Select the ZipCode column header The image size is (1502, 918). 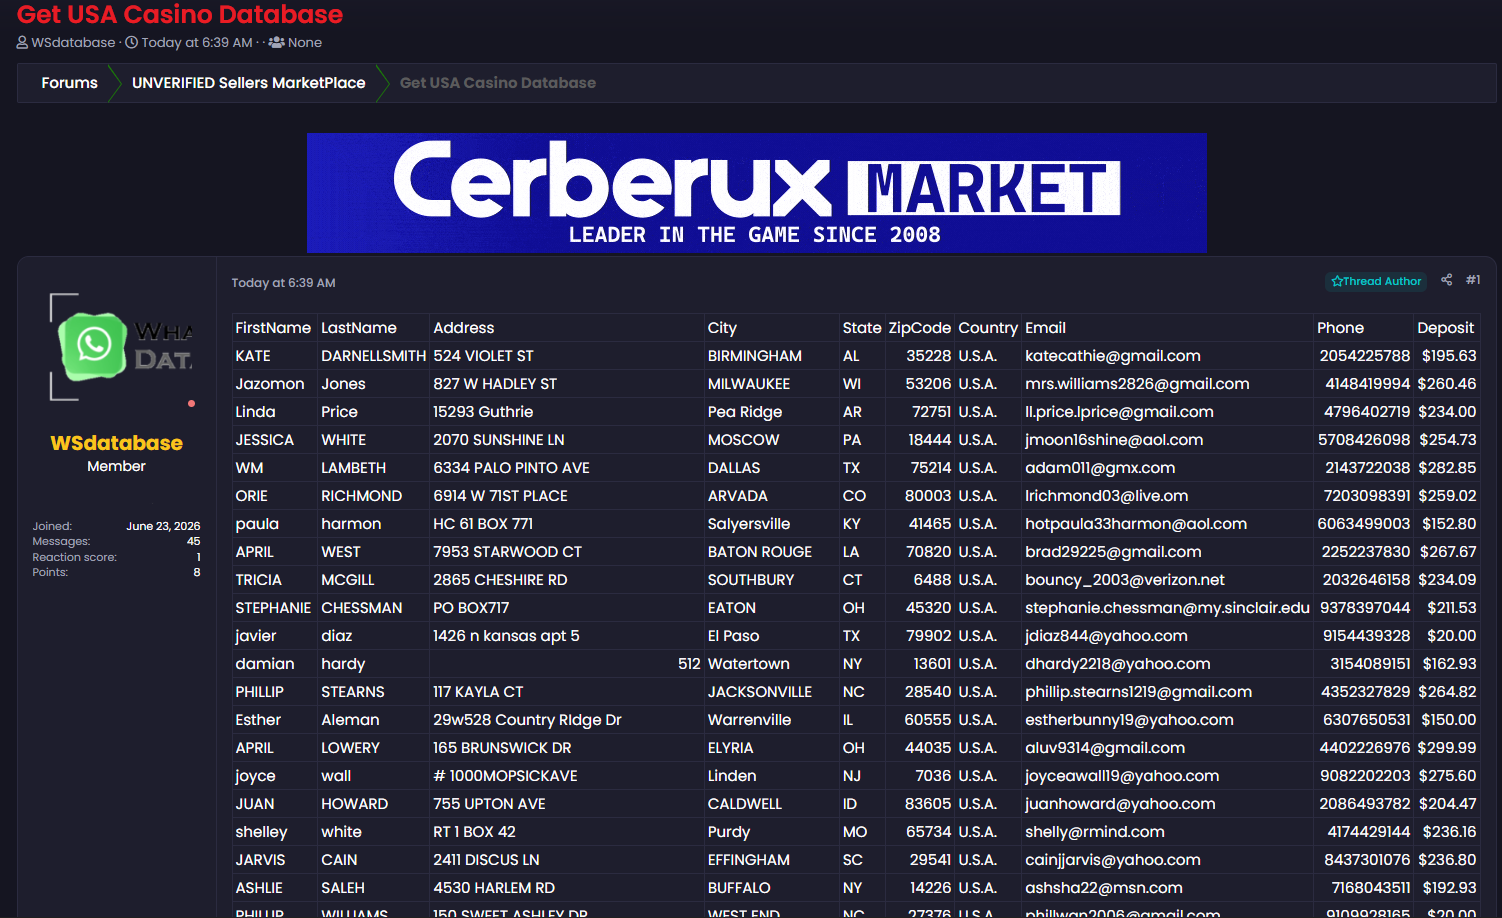(x=920, y=328)
